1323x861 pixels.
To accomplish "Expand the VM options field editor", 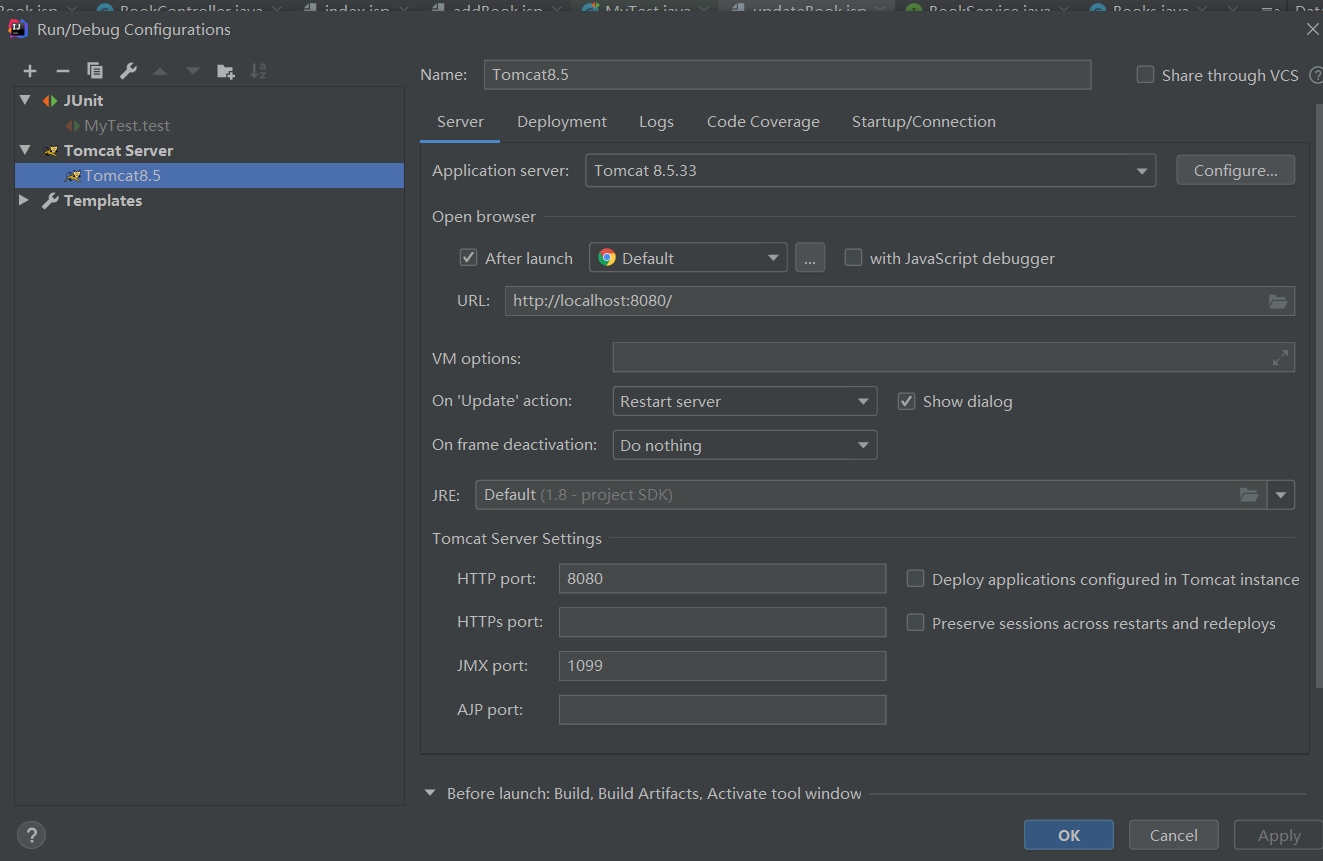I will click(x=1280, y=358).
